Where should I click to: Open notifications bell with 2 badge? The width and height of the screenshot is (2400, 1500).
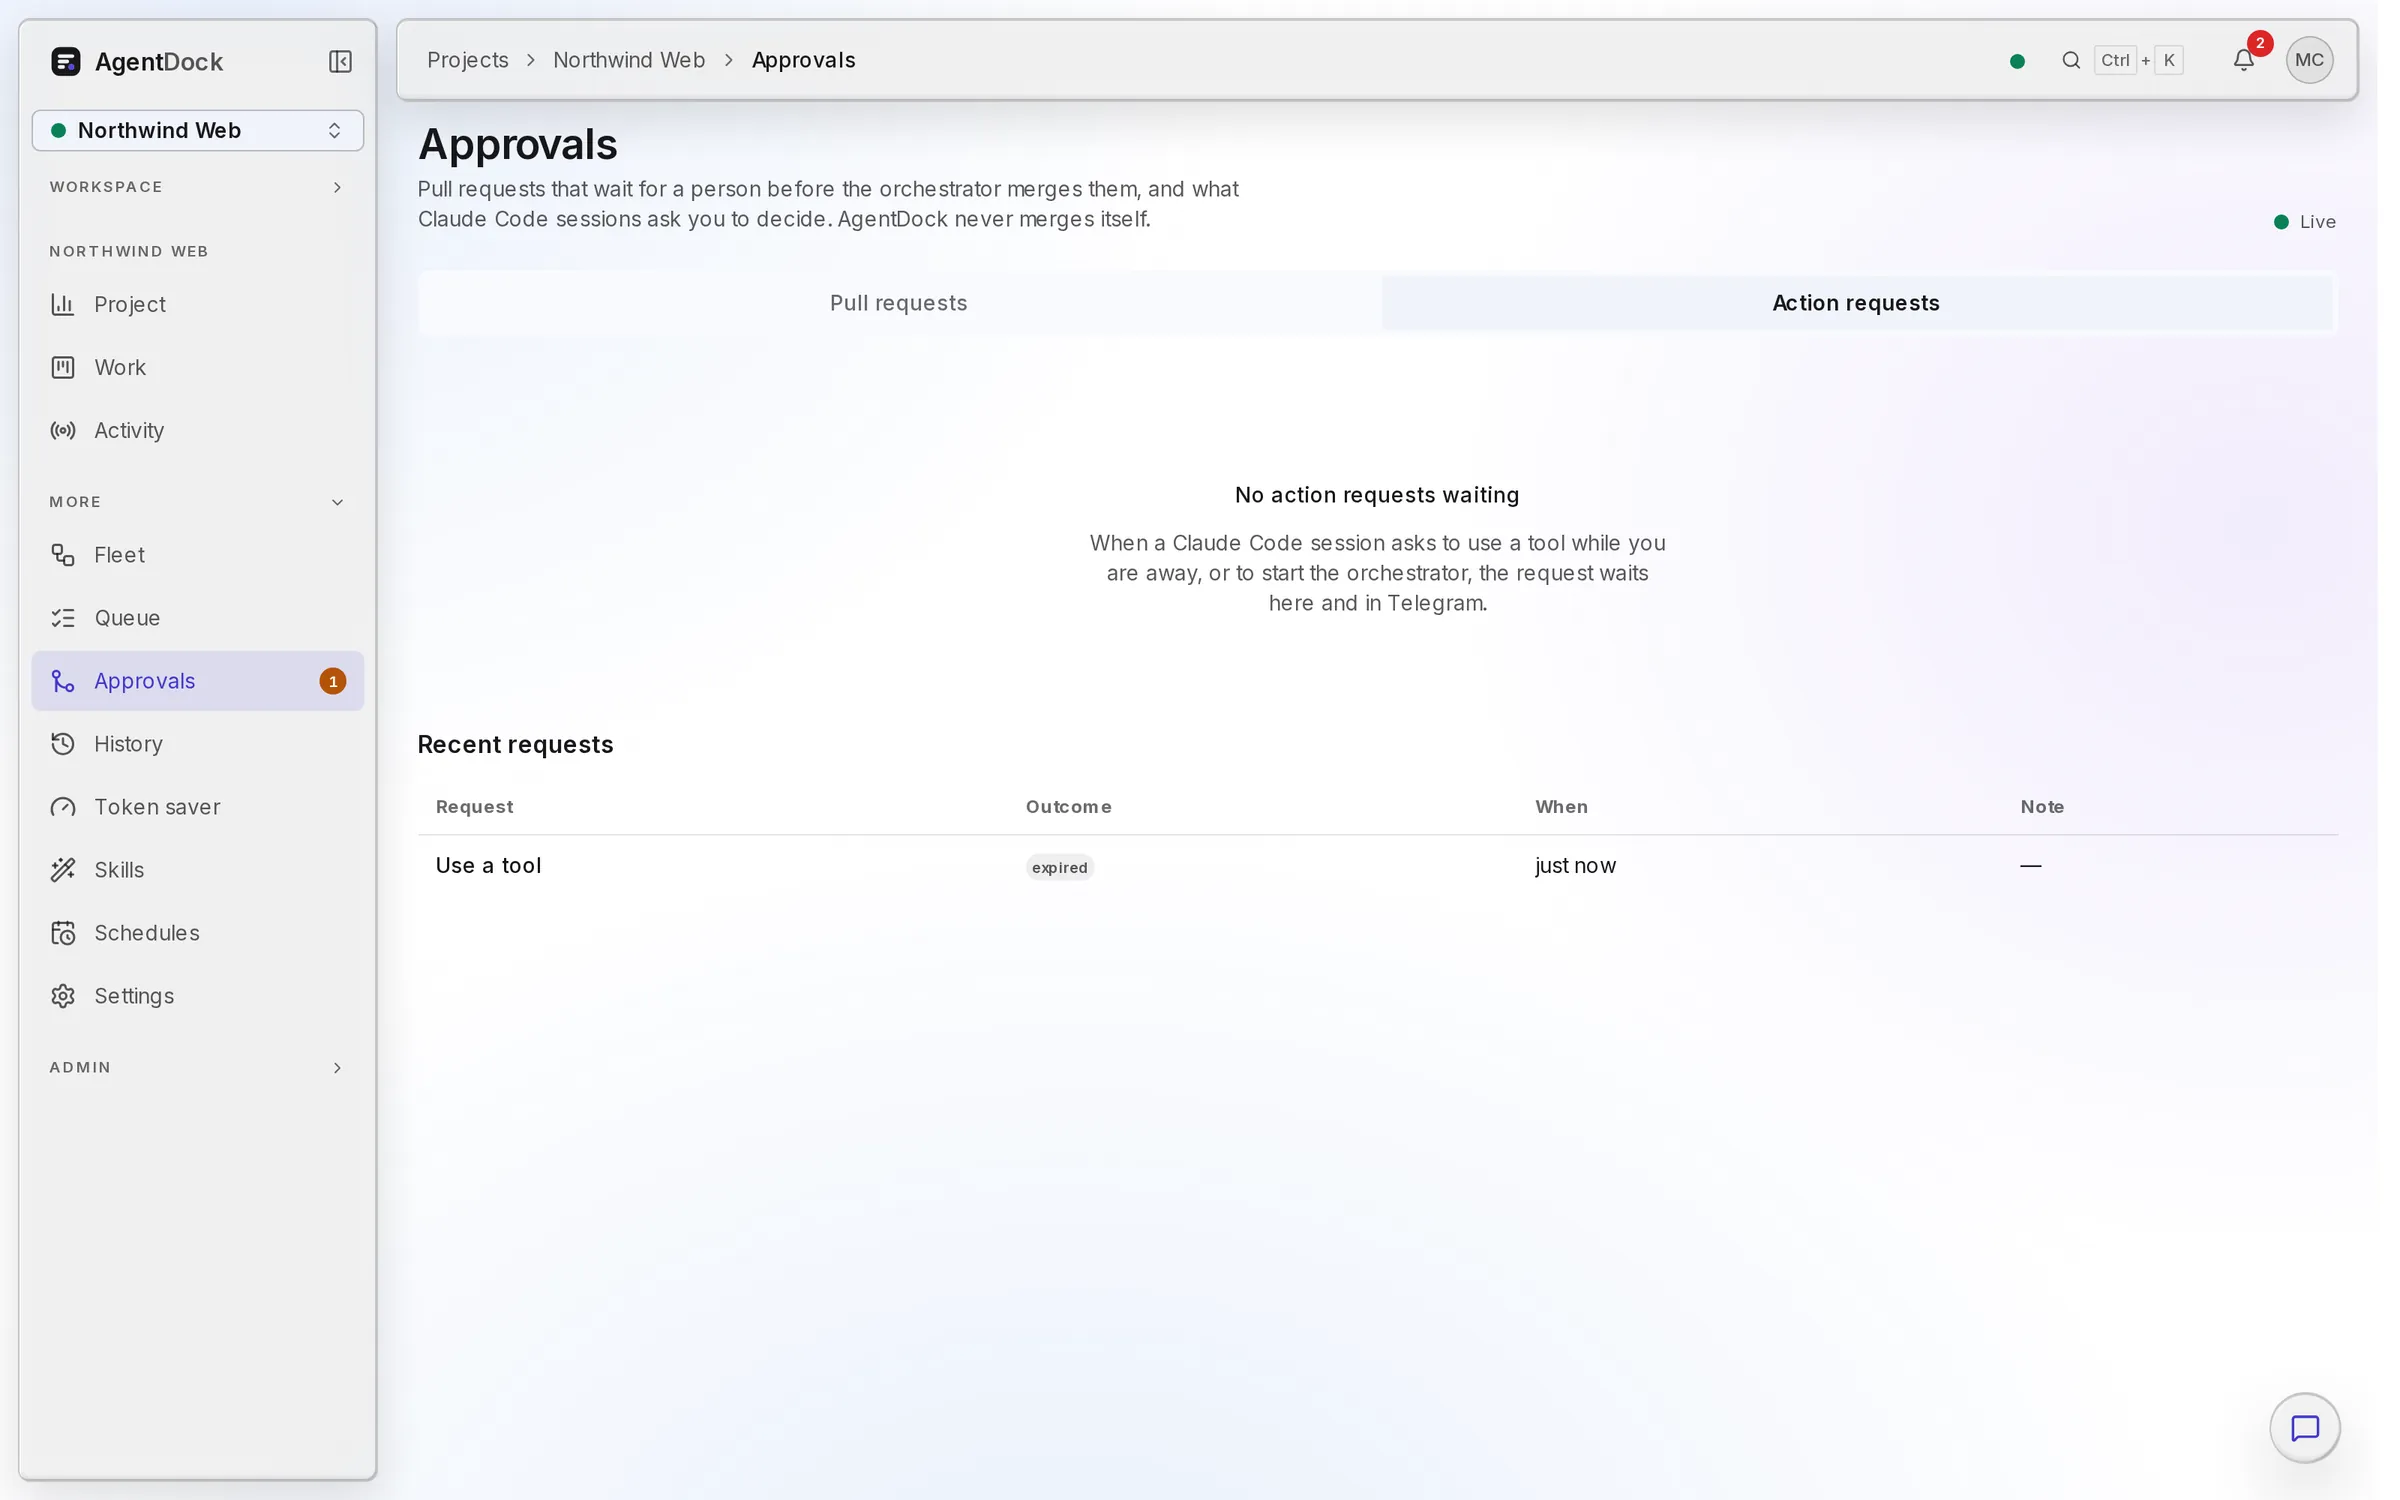[x=2244, y=60]
